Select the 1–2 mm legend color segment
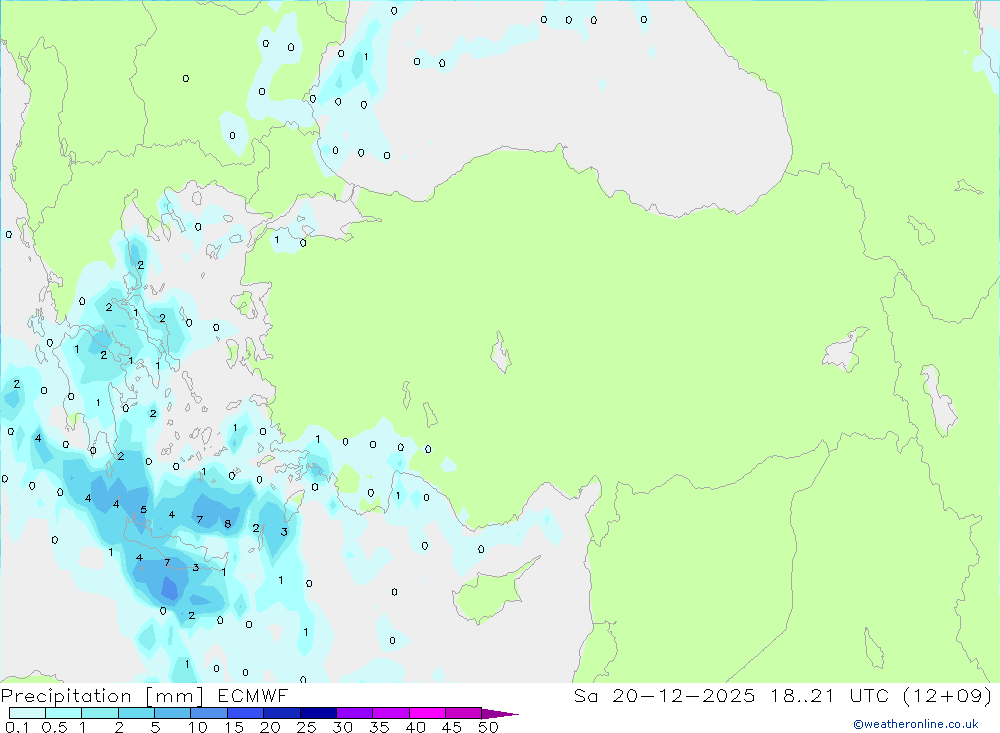The width and height of the screenshot is (1000, 733). 99,713
